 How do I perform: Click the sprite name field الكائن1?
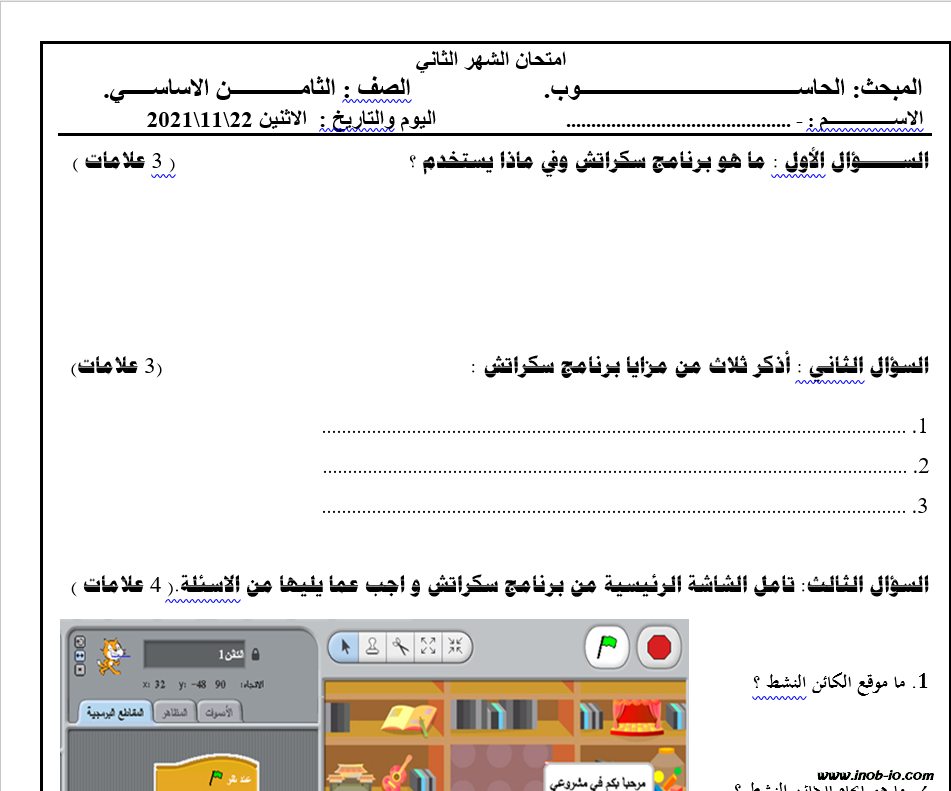coord(194,654)
